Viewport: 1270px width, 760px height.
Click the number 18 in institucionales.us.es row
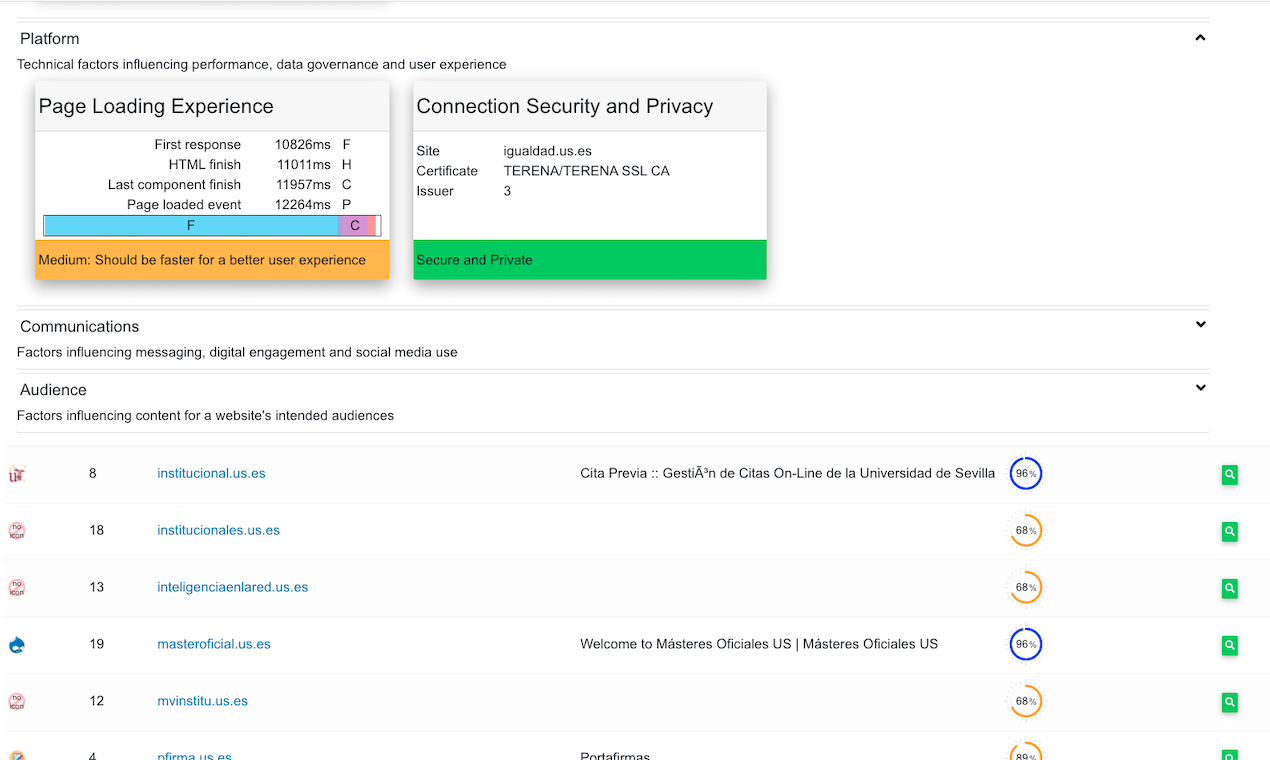[97, 530]
